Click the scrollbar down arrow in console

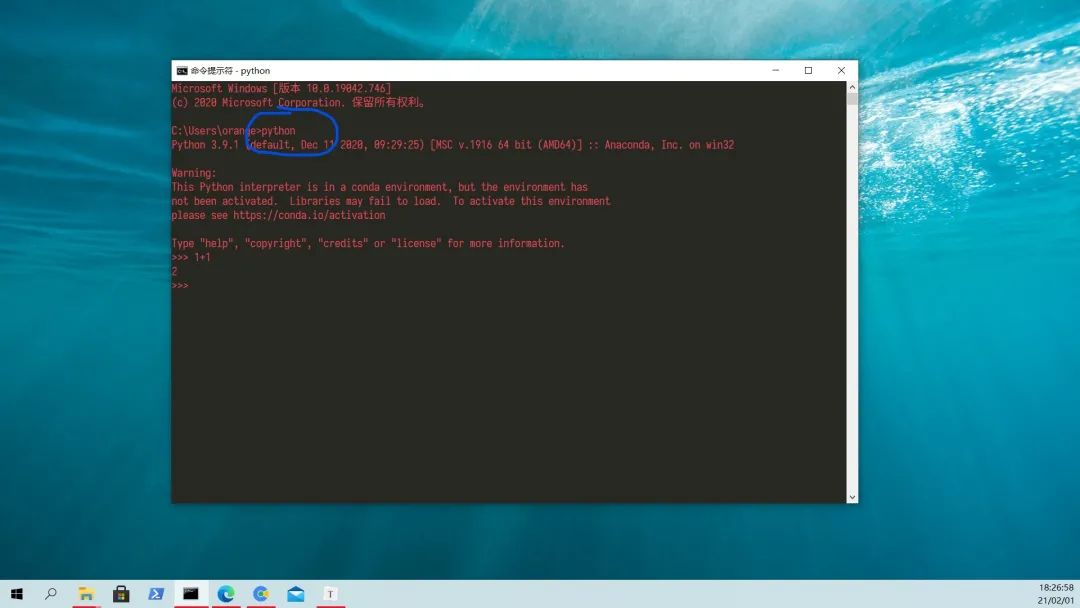[x=852, y=497]
